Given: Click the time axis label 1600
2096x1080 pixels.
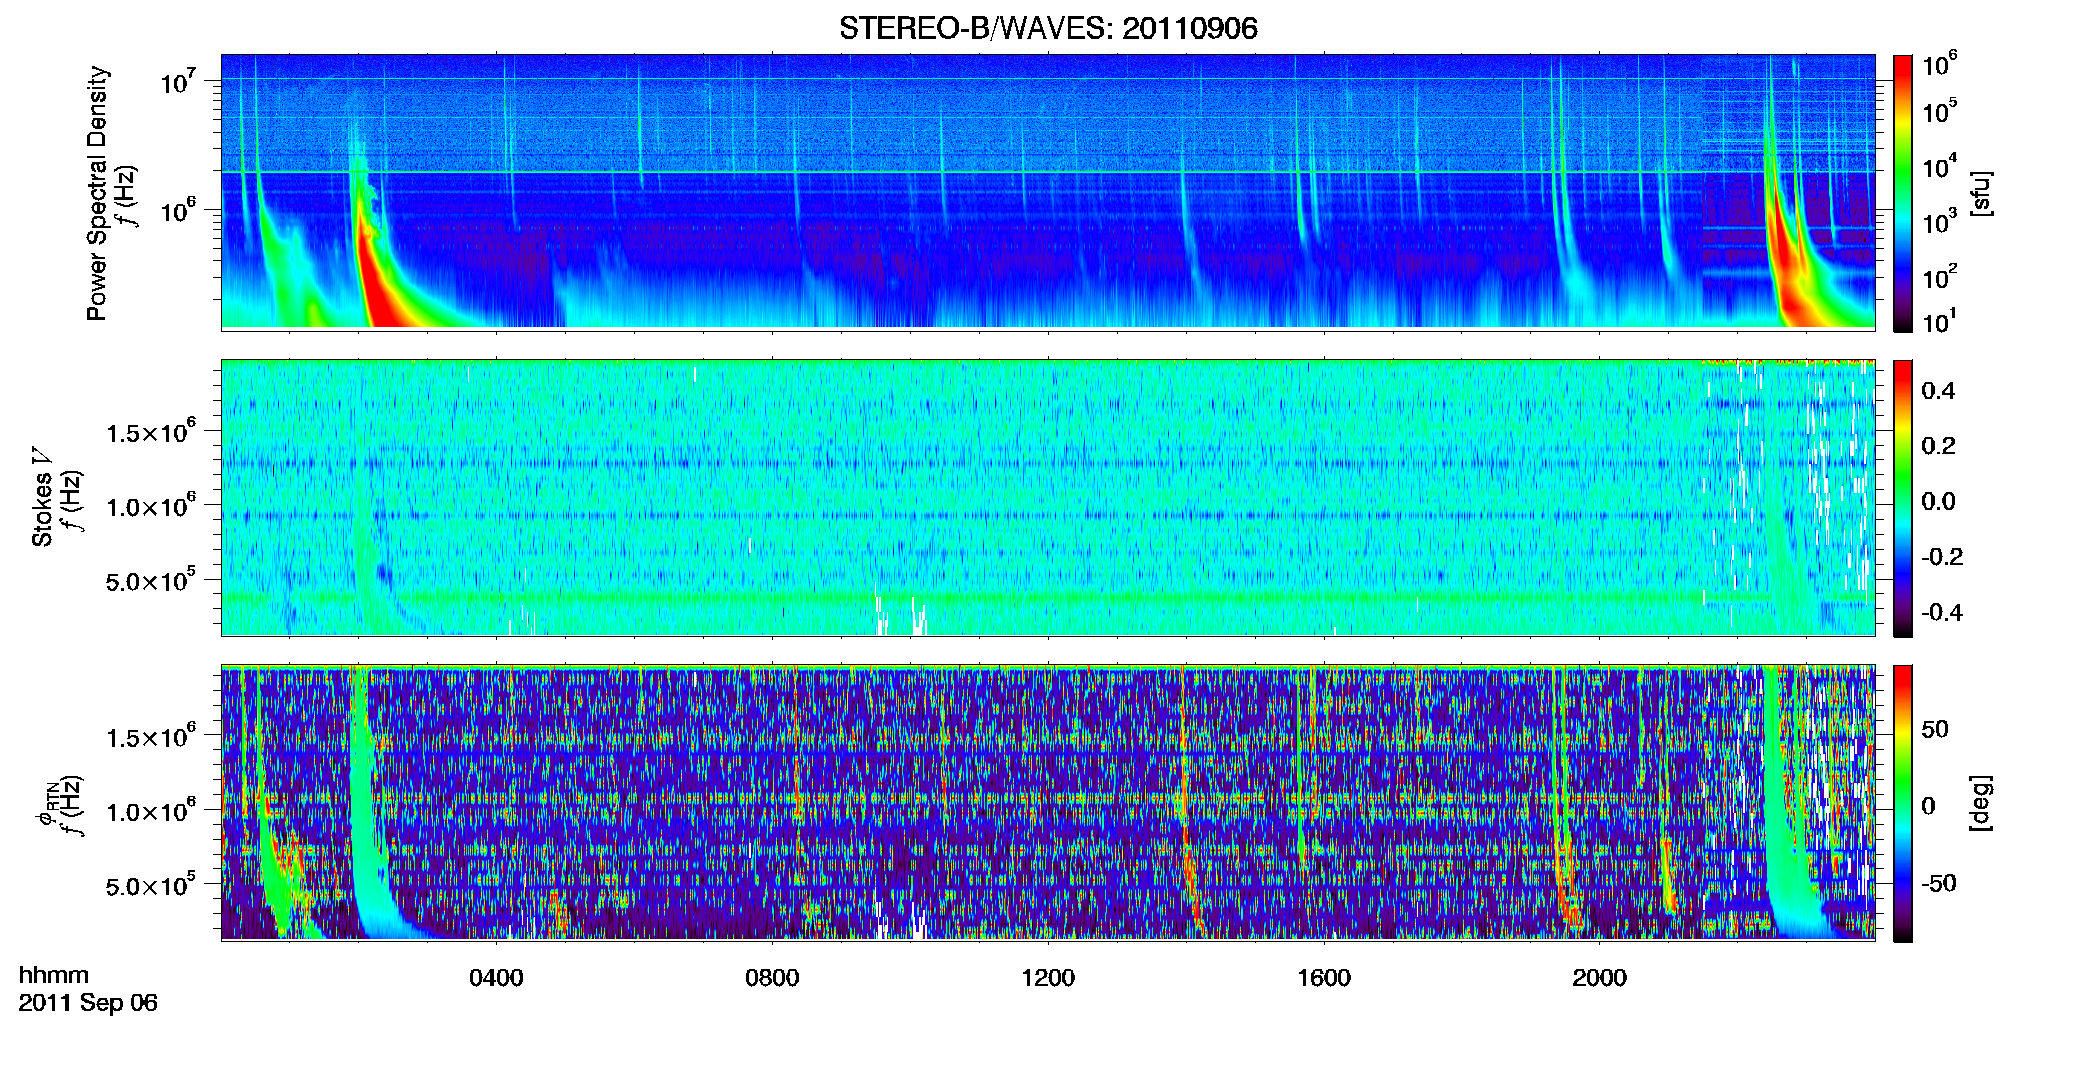Looking at the screenshot, I should coord(1324,977).
